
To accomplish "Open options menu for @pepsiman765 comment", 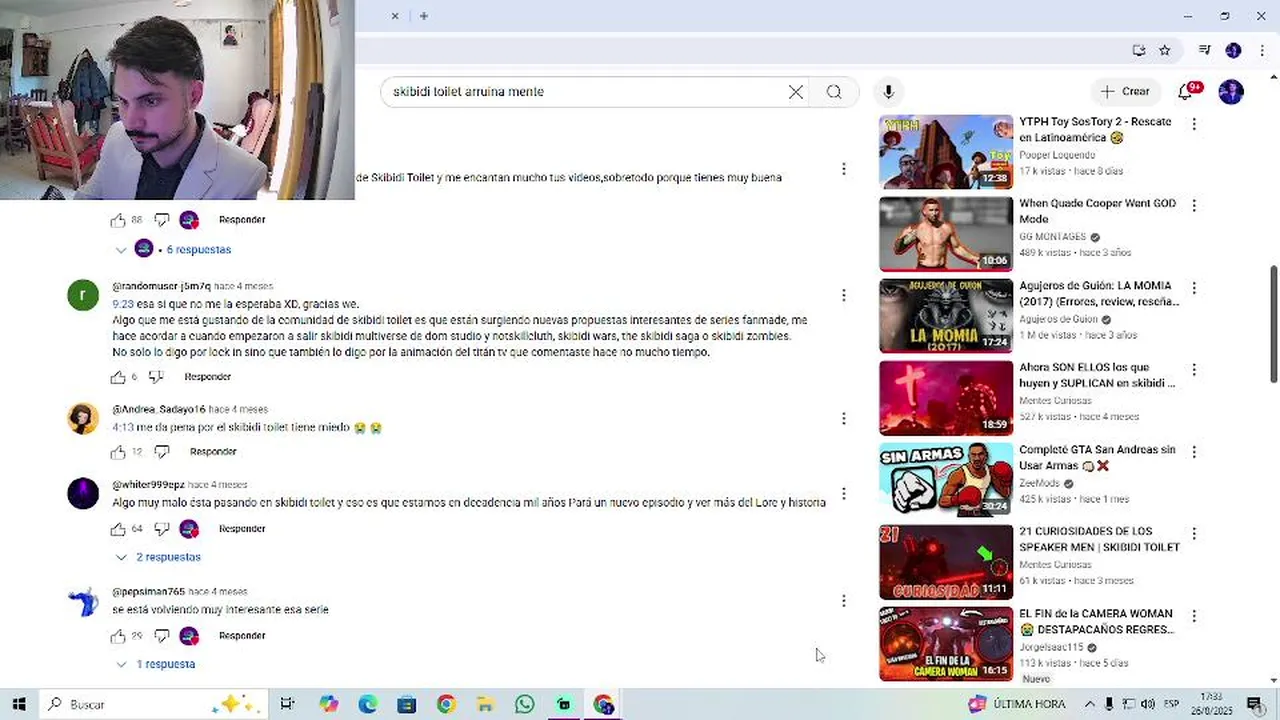I will tap(844, 600).
